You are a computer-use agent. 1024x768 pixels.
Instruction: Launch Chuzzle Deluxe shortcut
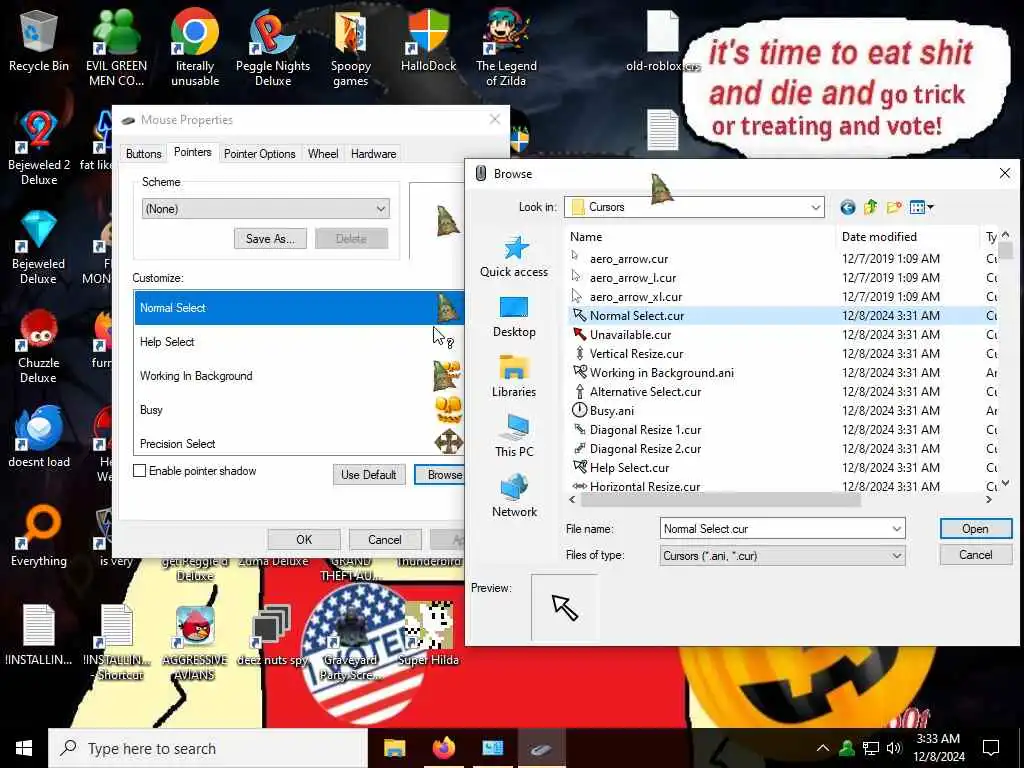[x=39, y=346]
